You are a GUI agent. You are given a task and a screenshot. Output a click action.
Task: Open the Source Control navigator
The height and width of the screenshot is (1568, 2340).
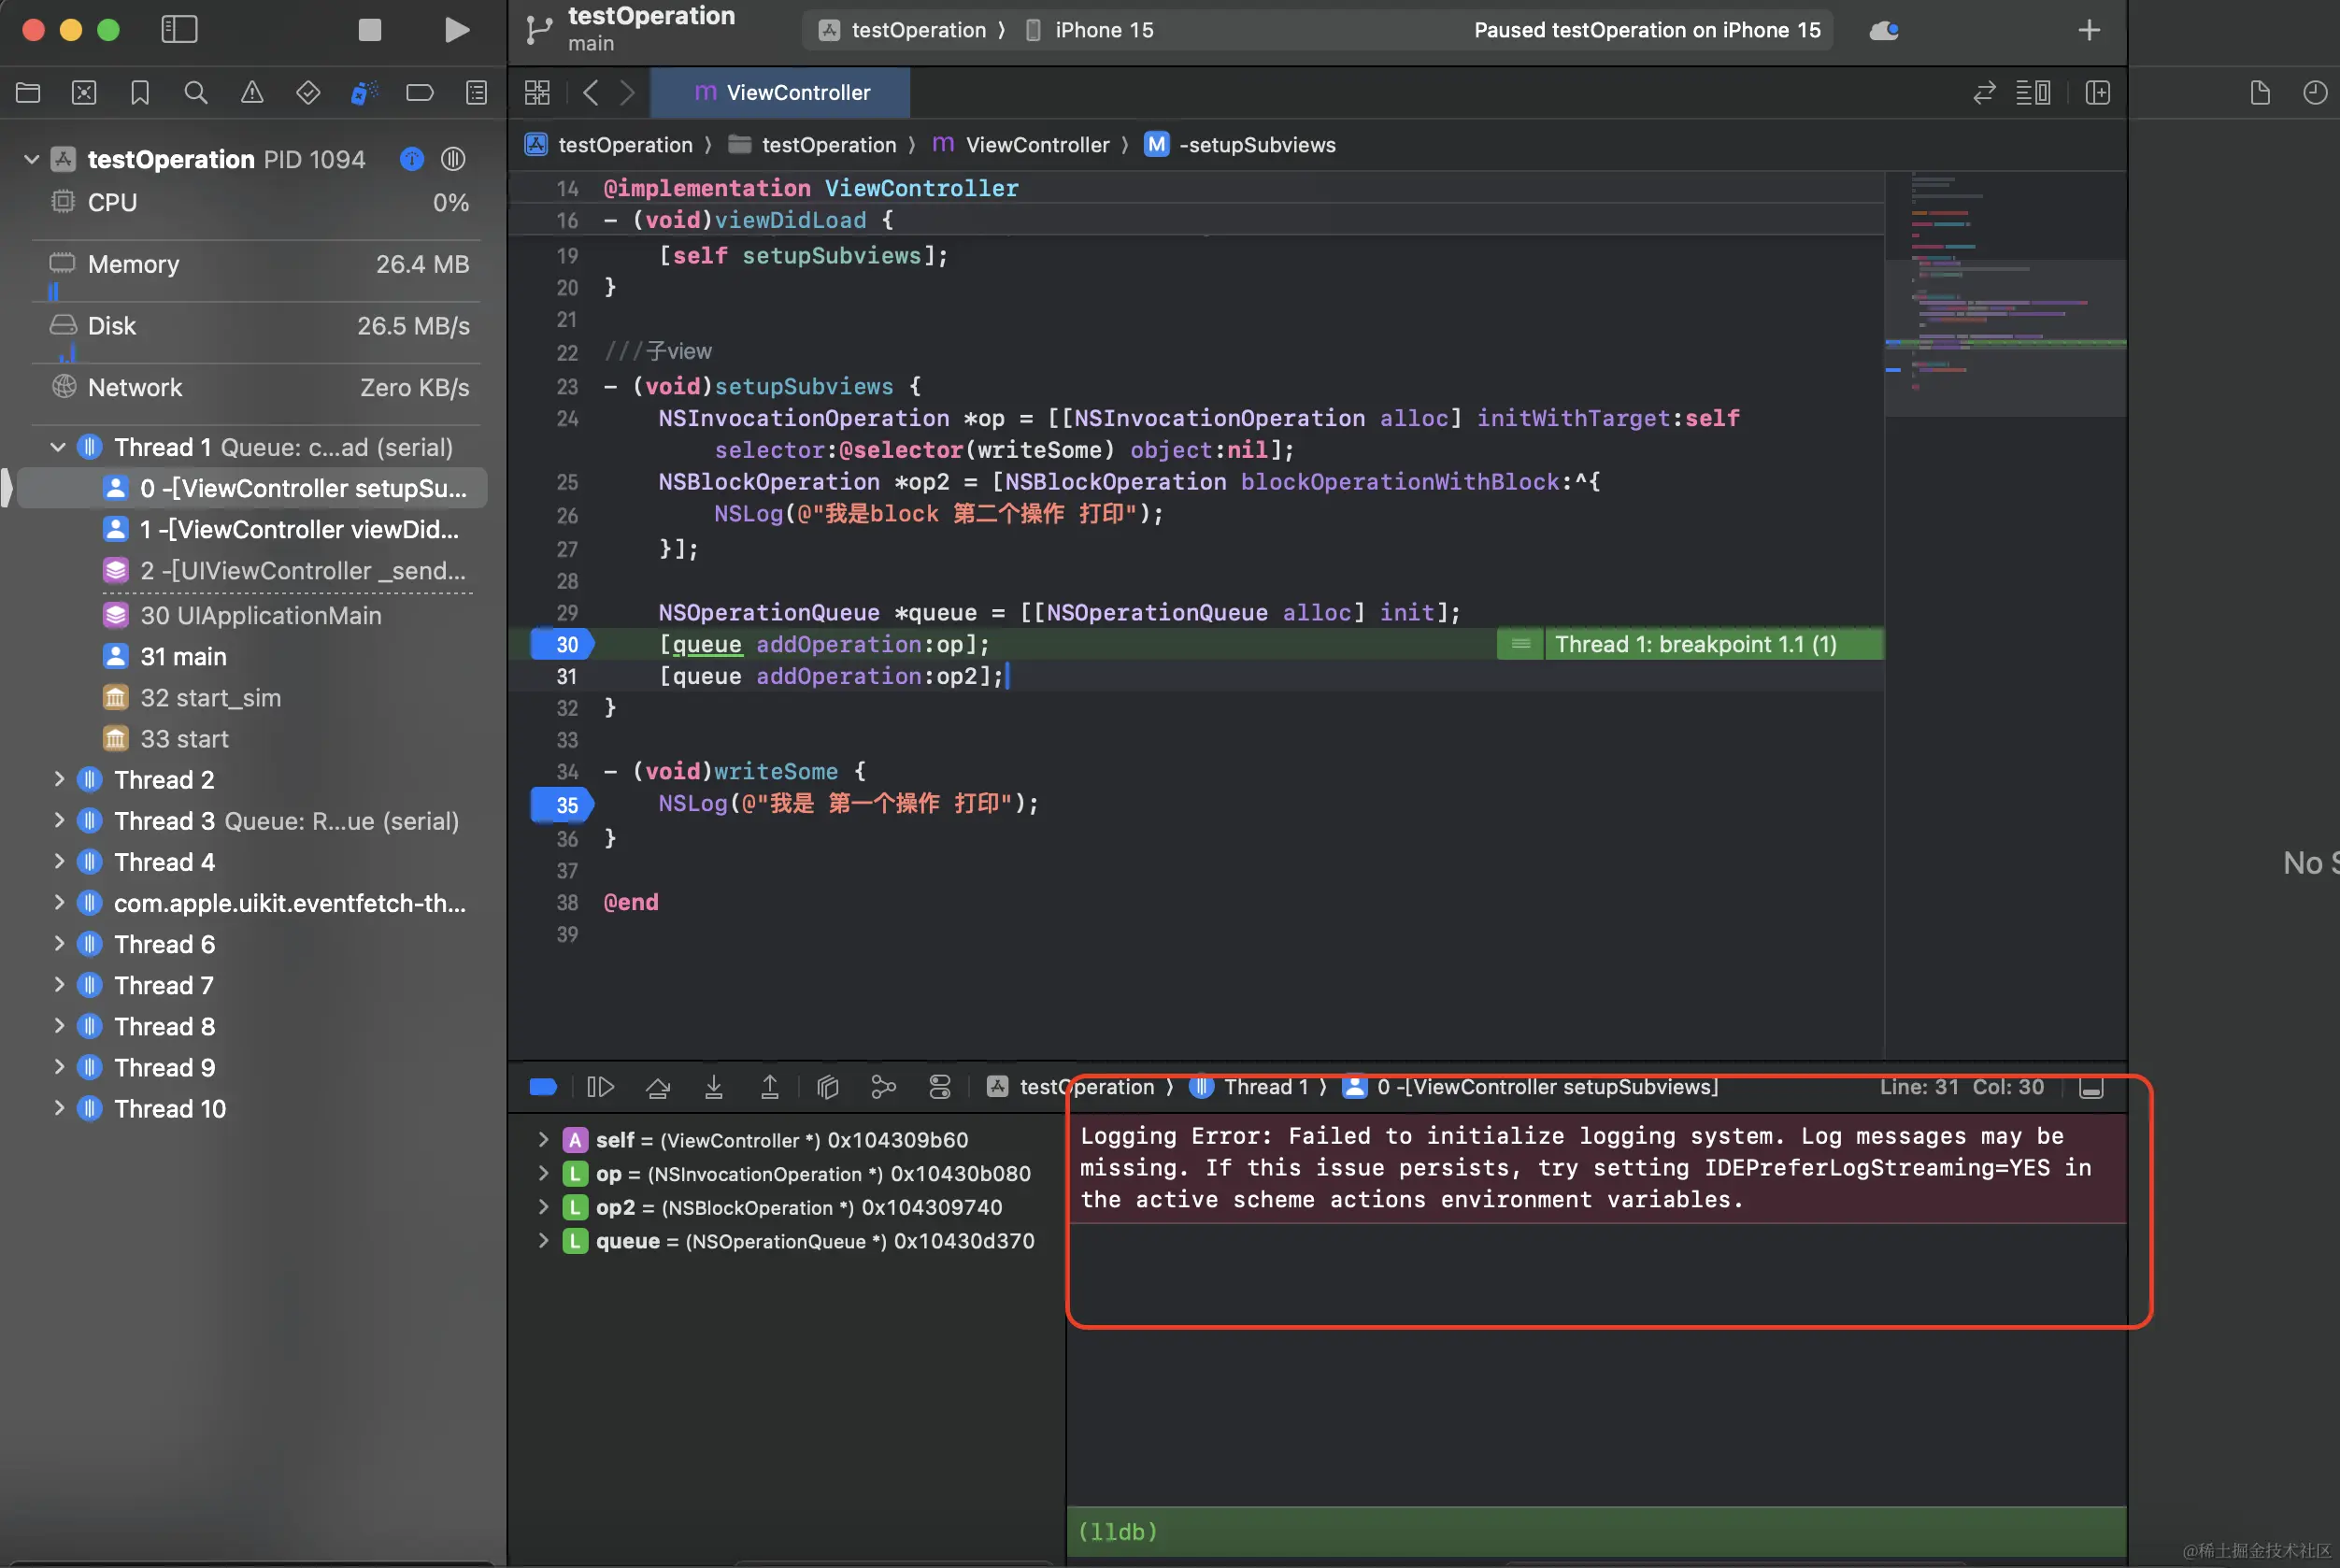[x=84, y=93]
